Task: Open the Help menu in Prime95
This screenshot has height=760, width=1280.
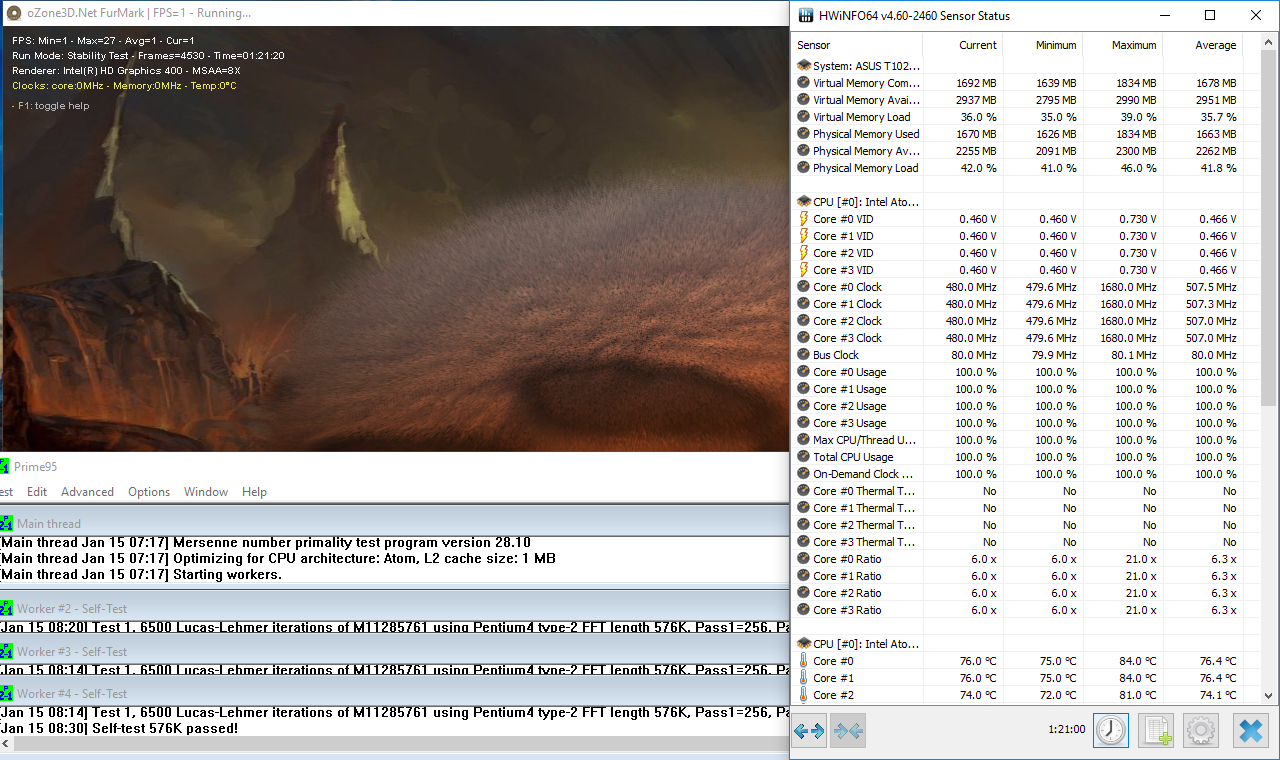Action: [x=254, y=492]
